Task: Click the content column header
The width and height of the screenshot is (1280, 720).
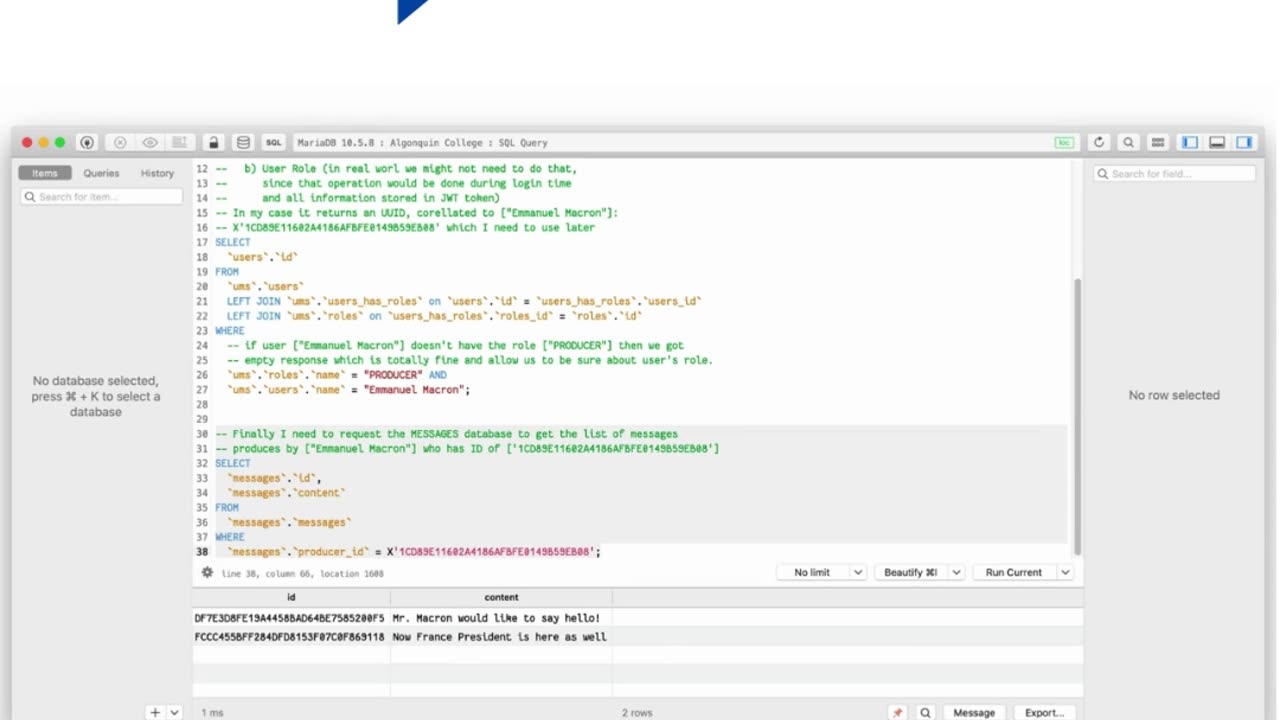Action: pos(501,597)
